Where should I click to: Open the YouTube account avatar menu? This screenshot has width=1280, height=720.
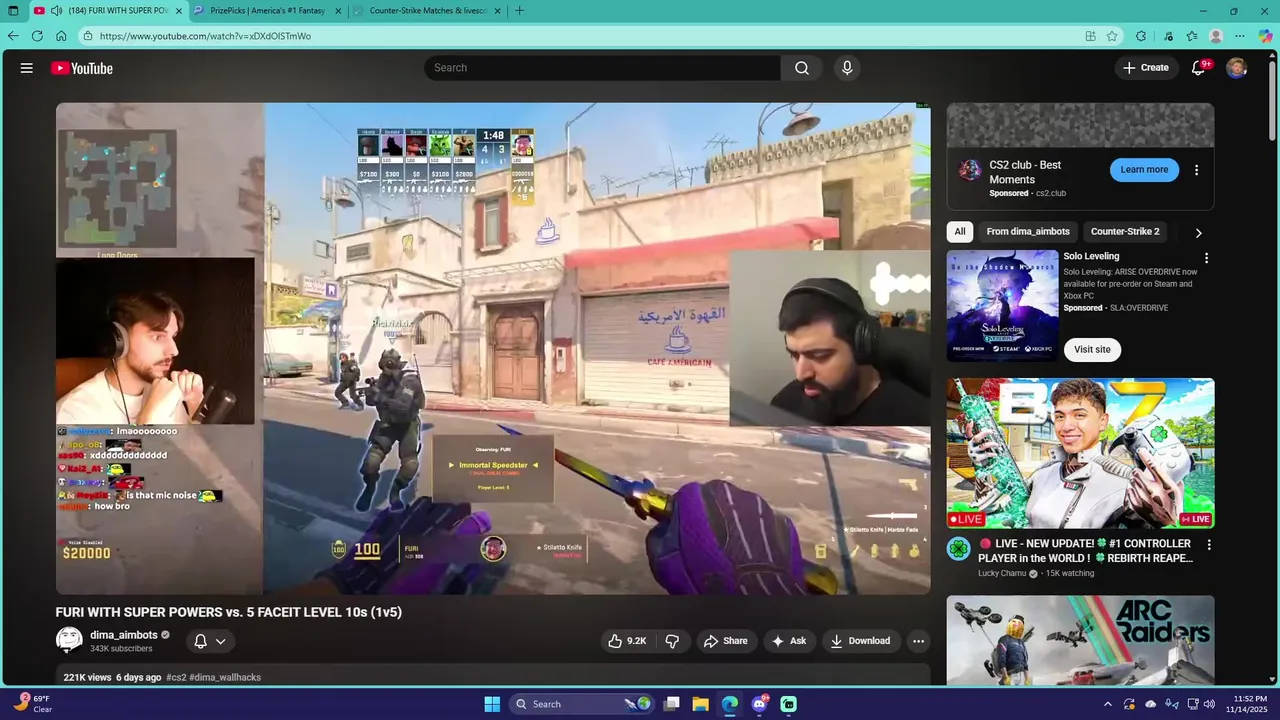point(1237,68)
